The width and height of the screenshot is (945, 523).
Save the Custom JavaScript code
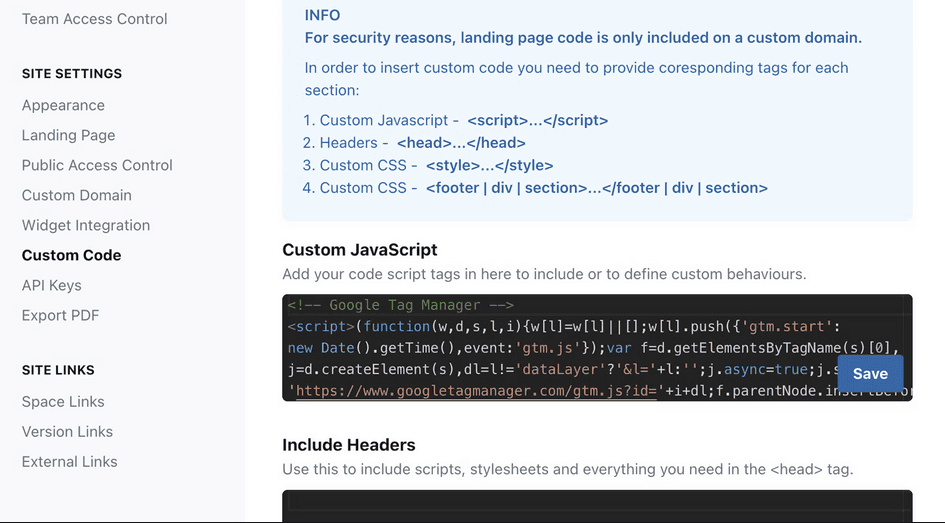click(869, 373)
